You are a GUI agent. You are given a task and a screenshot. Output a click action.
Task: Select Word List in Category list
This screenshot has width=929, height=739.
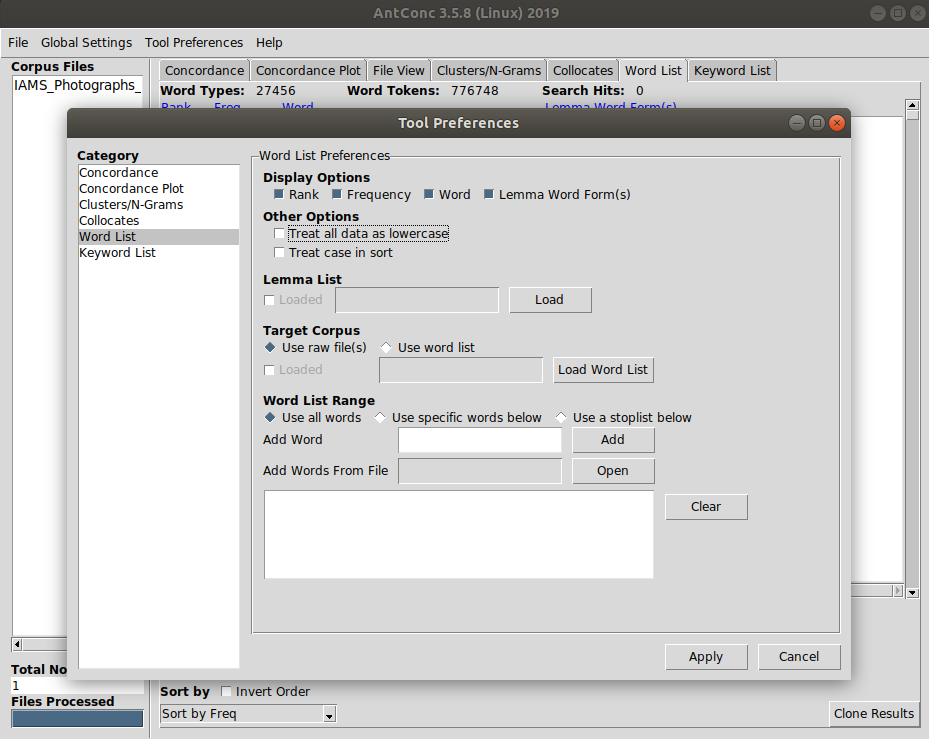point(159,236)
